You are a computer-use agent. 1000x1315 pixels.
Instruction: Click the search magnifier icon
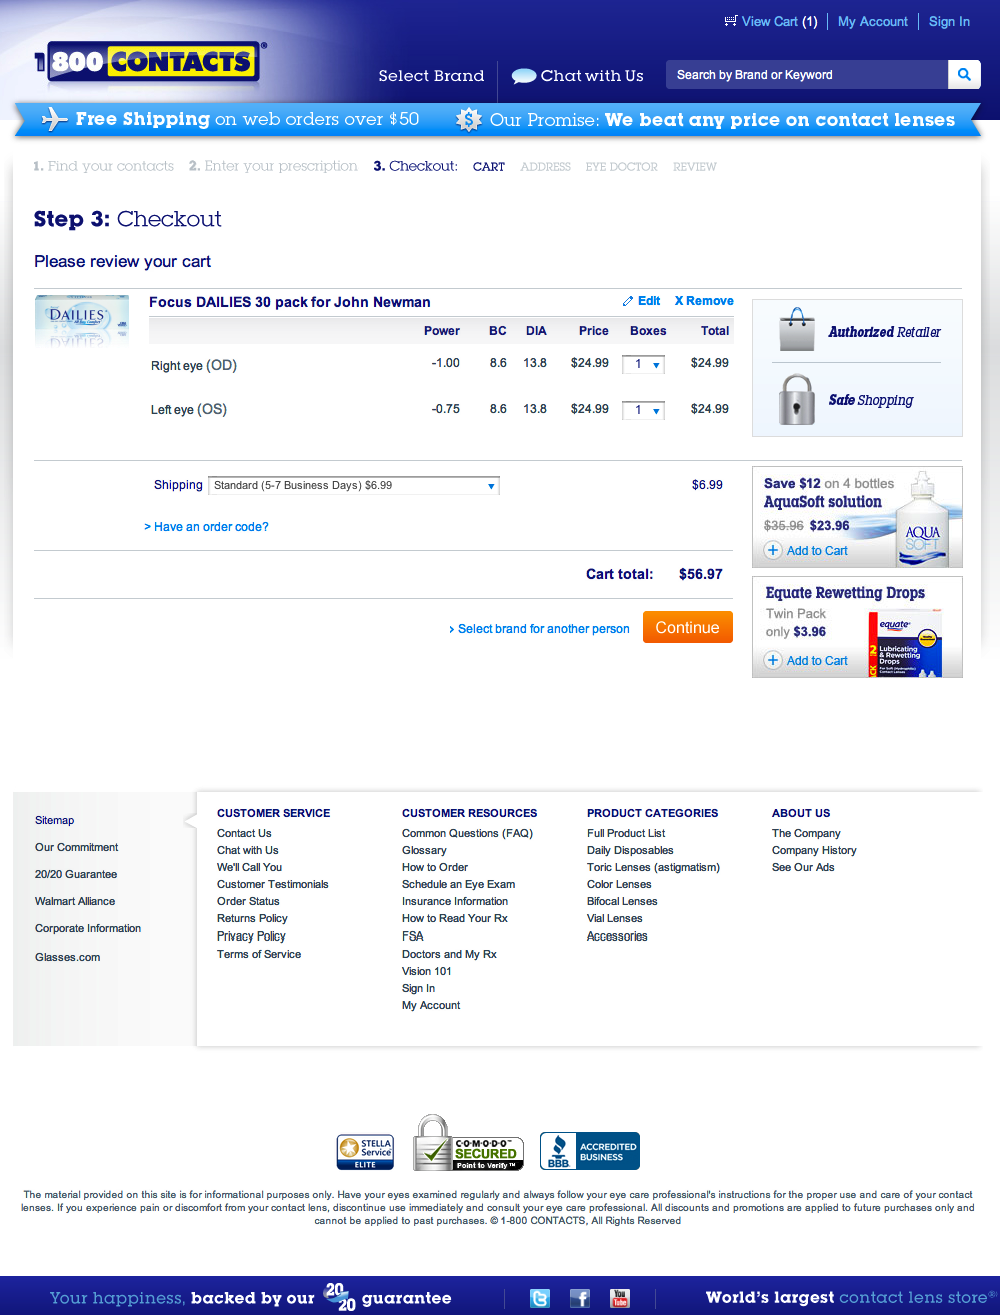[x=963, y=74]
